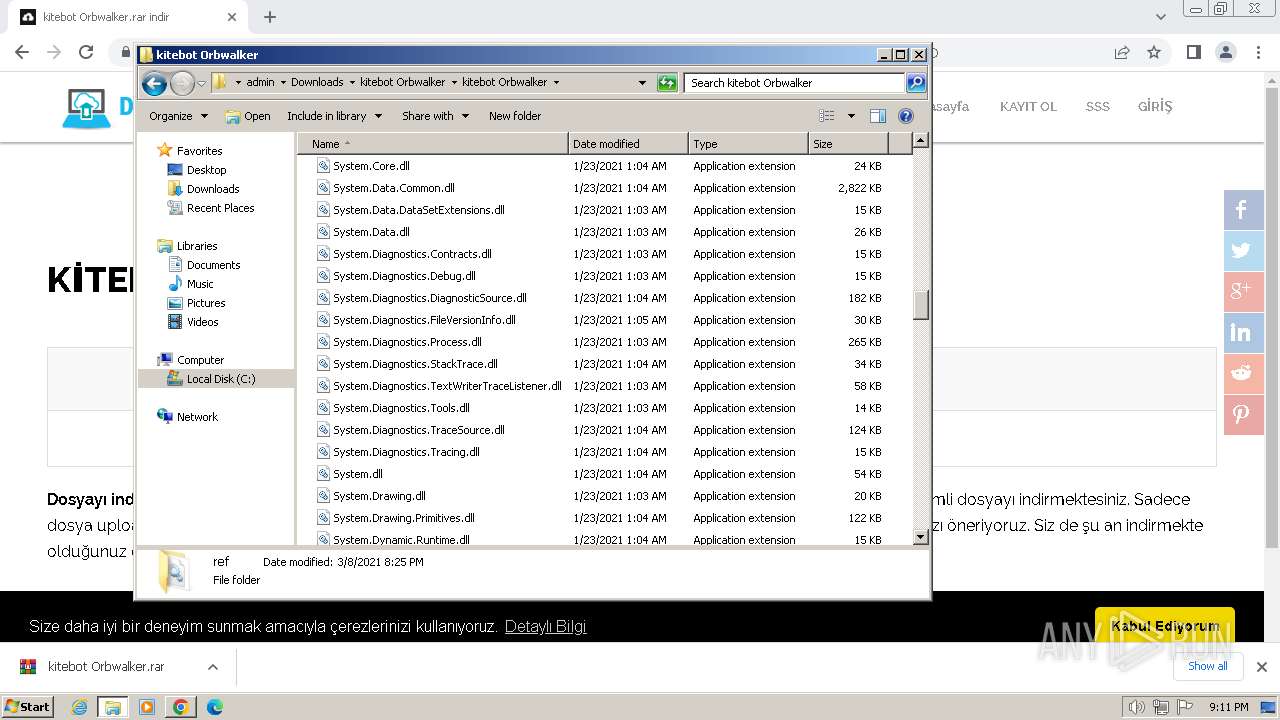Select System.Drawing.dll file
This screenshot has width=1280, height=720.
379,496
